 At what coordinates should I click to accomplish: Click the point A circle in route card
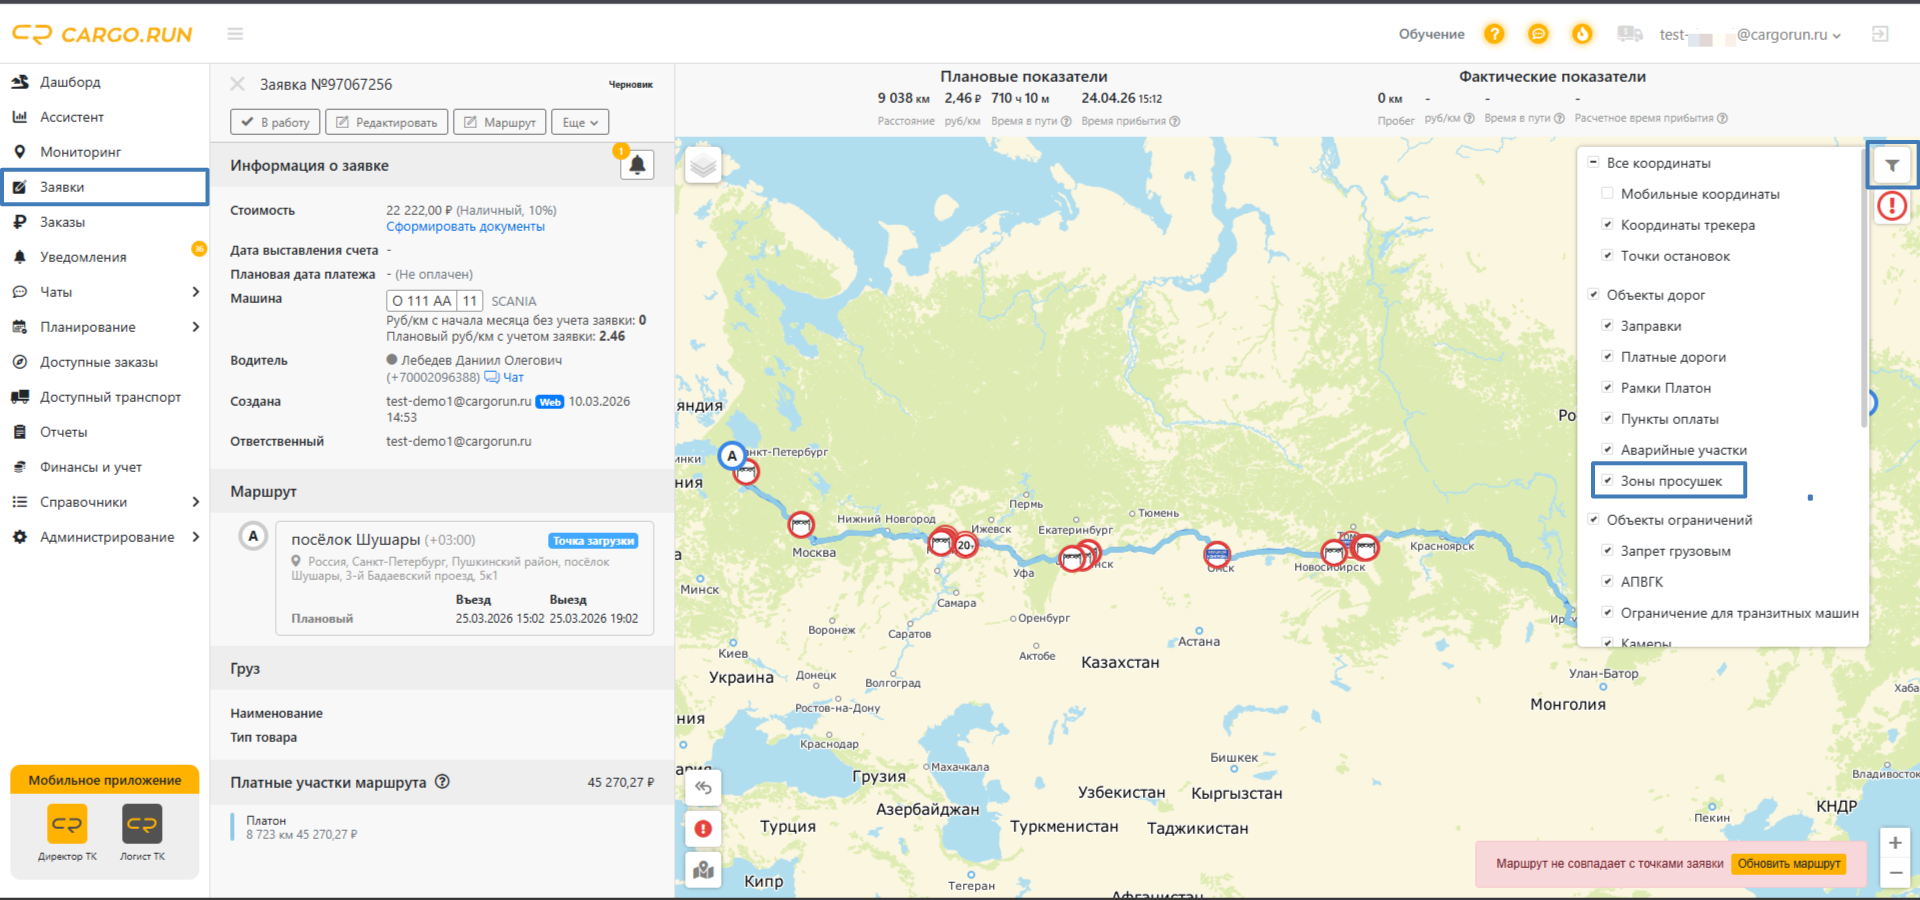pyautogui.click(x=253, y=536)
